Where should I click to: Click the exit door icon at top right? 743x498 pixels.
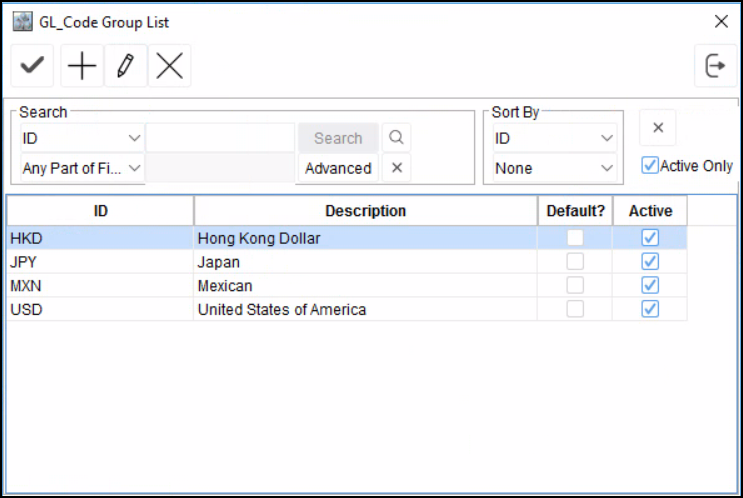click(715, 66)
